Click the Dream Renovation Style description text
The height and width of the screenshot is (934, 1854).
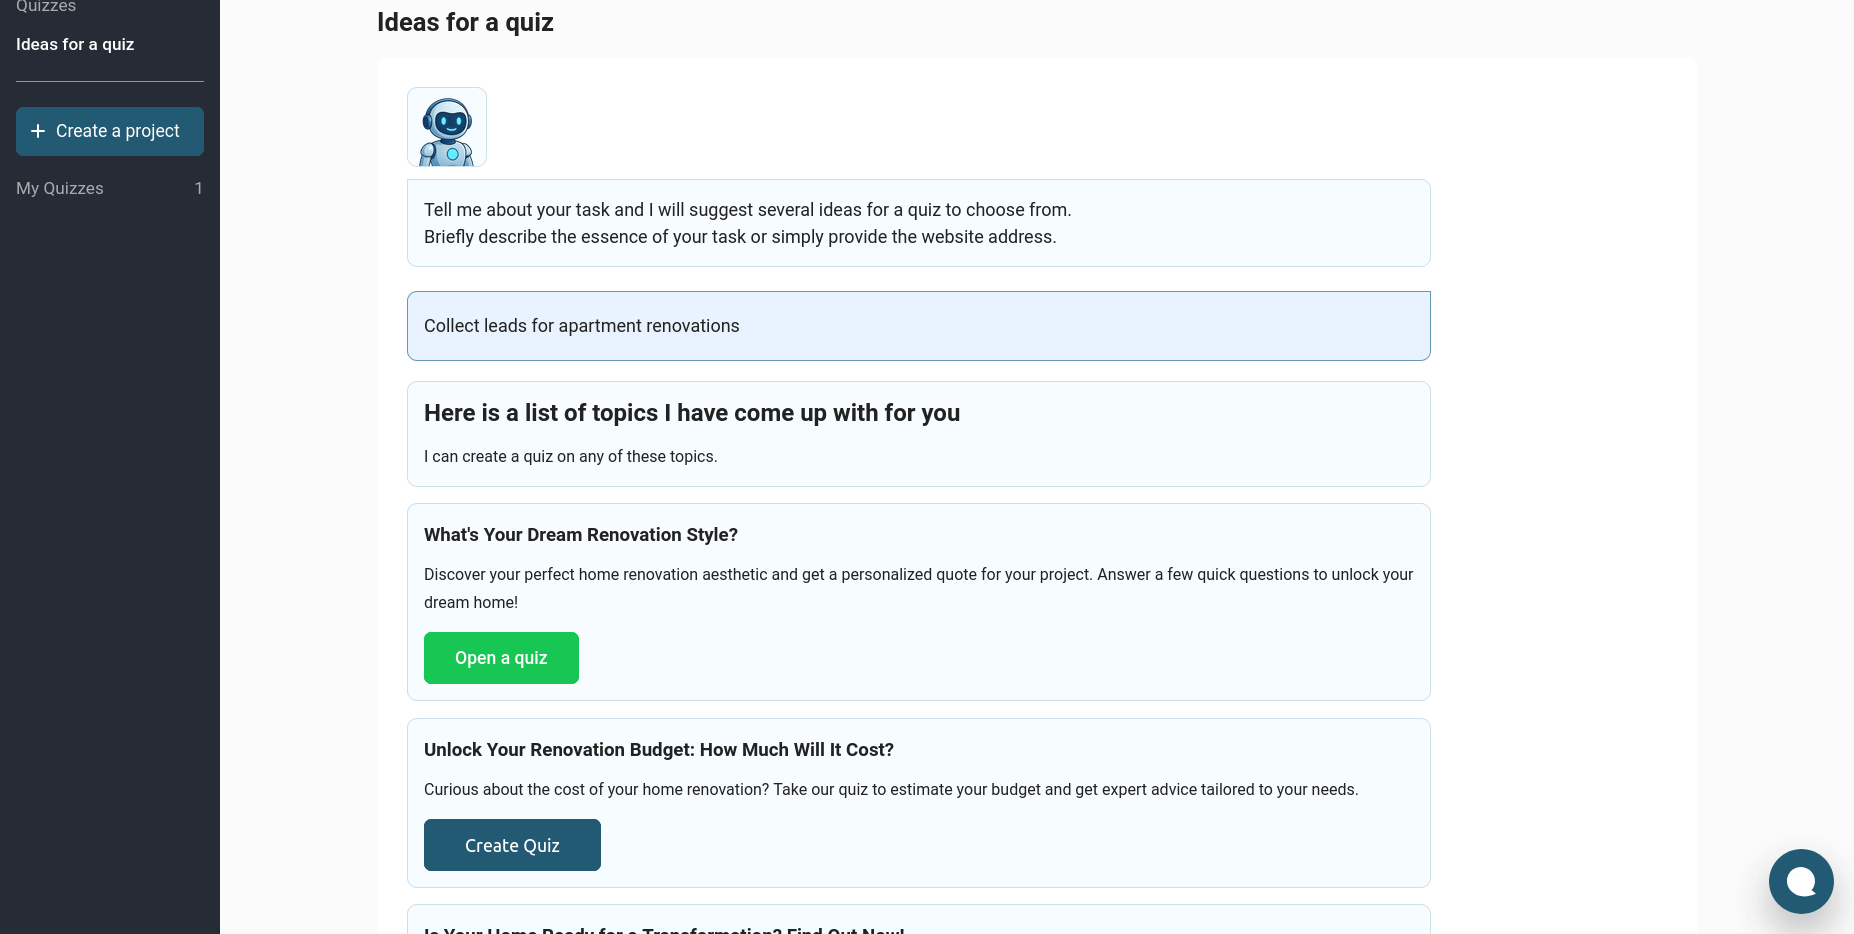(918, 588)
